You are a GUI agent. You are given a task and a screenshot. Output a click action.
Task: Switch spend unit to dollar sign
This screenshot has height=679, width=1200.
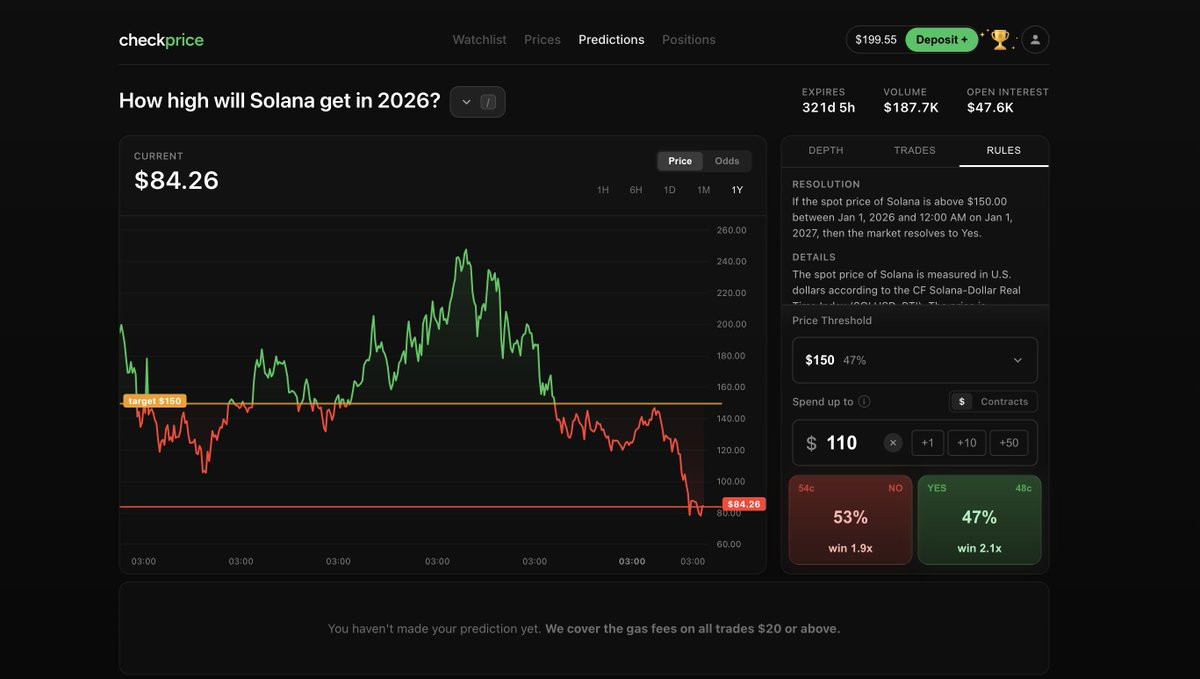[962, 402]
